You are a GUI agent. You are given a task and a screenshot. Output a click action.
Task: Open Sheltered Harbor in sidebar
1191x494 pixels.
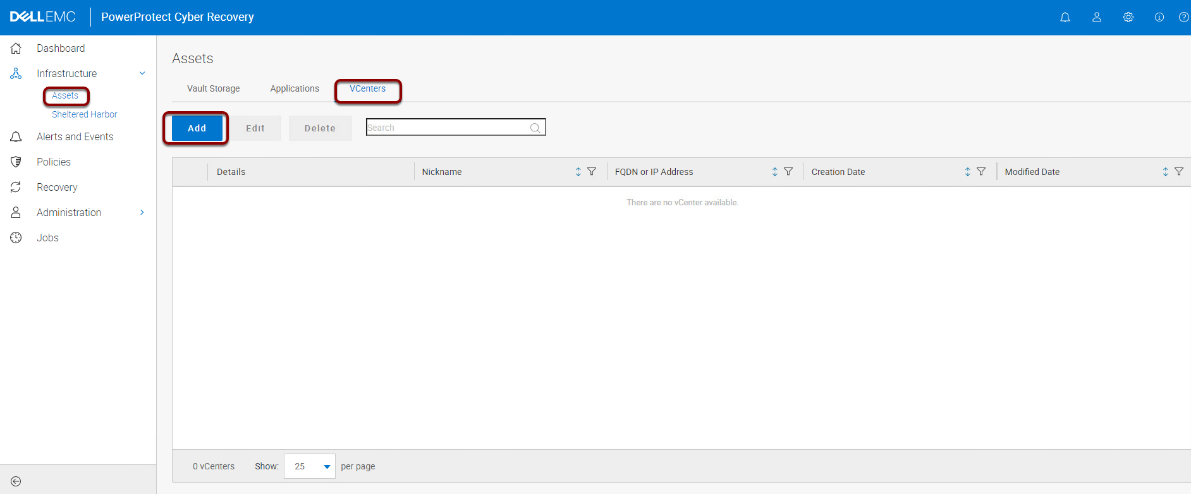click(x=84, y=114)
